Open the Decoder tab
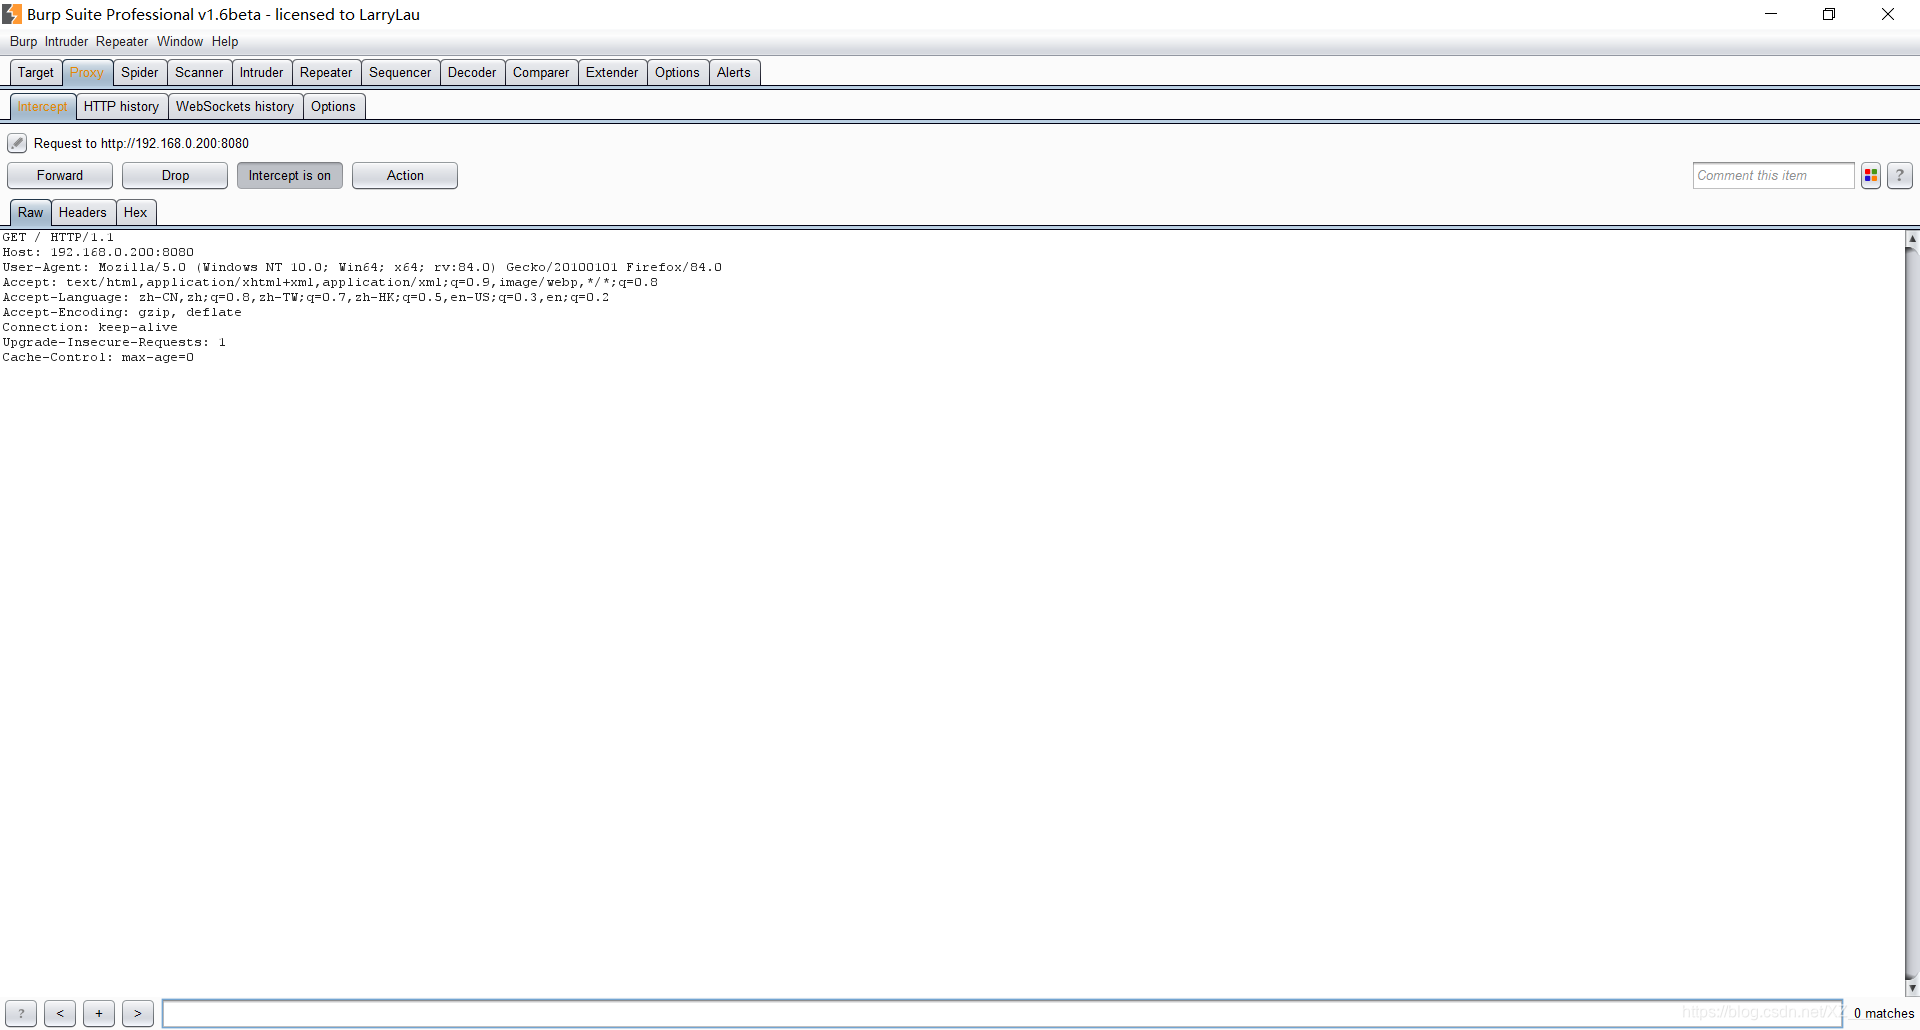The image size is (1920, 1030). [x=472, y=73]
